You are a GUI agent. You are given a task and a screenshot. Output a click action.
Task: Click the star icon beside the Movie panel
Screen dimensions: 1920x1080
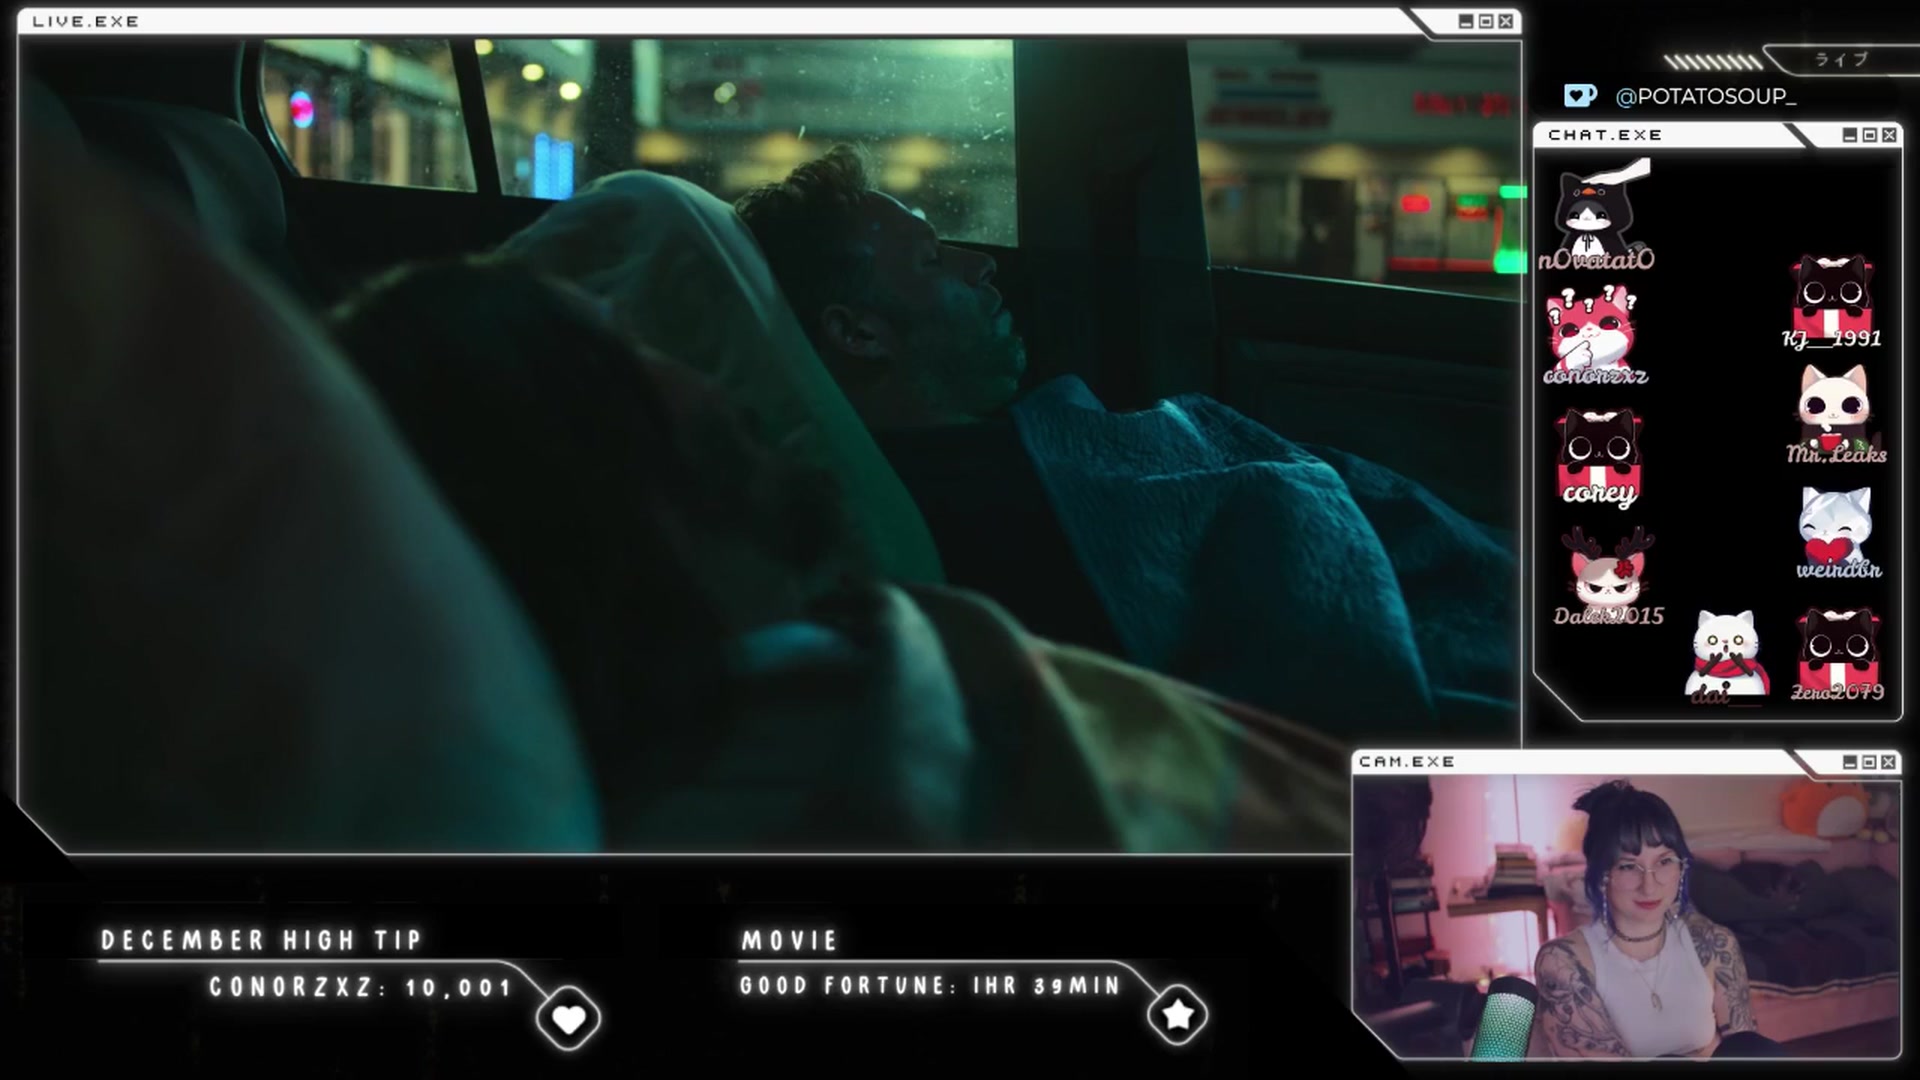click(1177, 1015)
